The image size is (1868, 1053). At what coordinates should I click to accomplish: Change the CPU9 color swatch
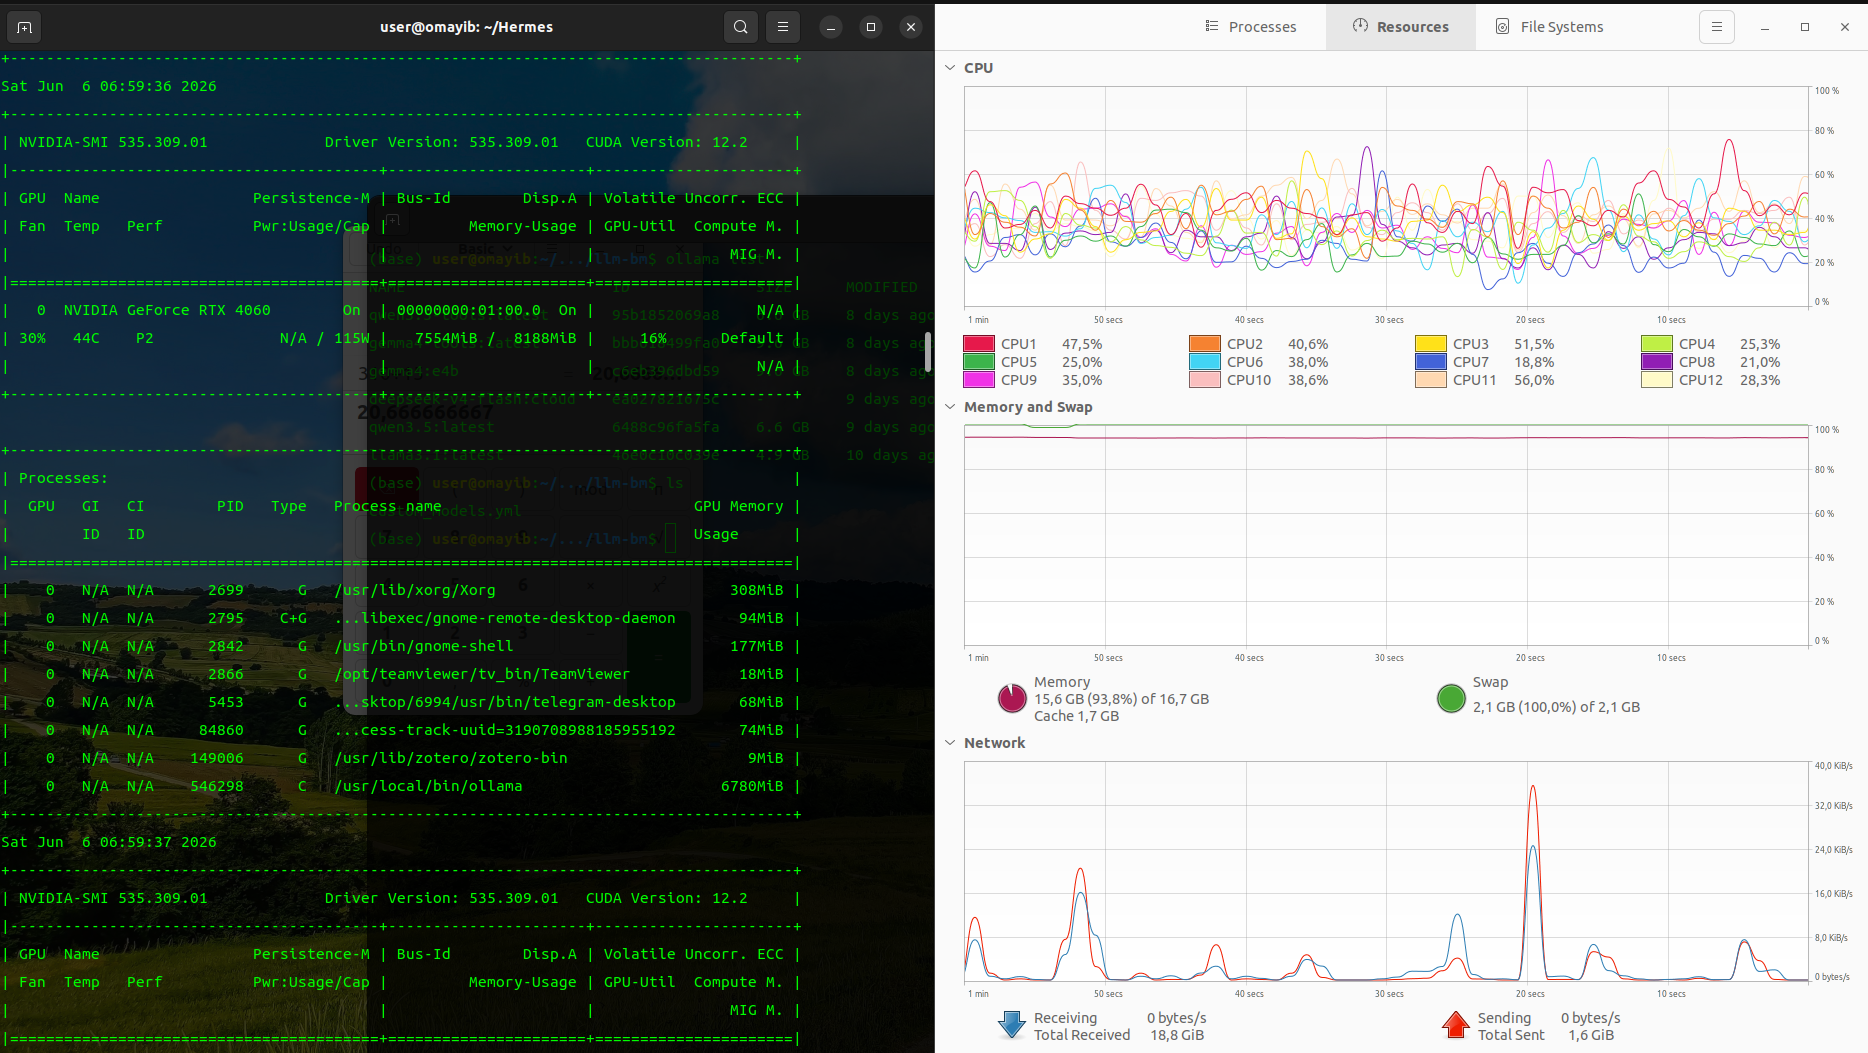coord(979,380)
